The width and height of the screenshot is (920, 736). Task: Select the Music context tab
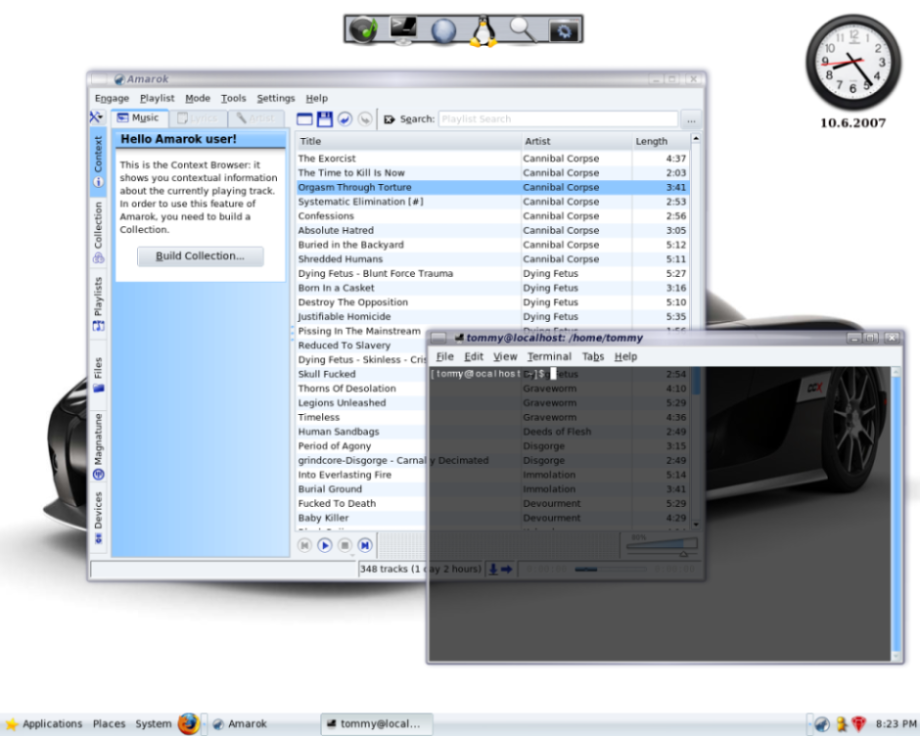click(x=139, y=118)
